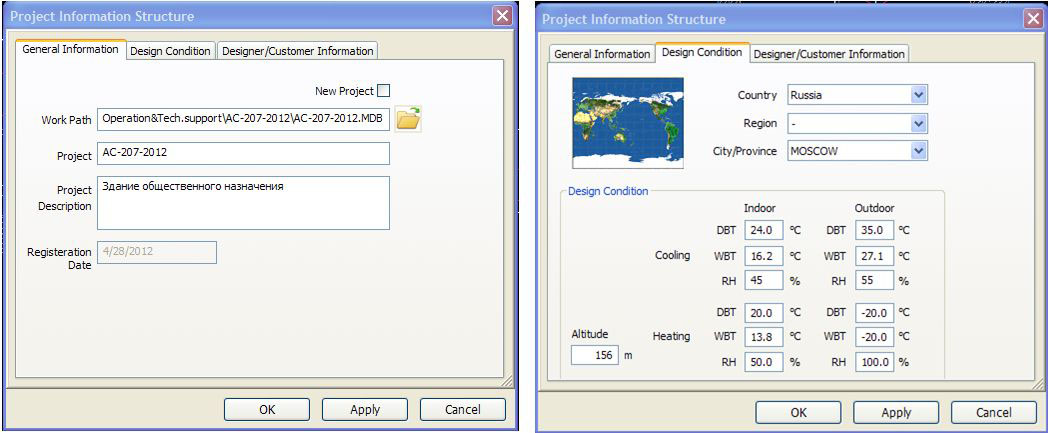Switch to Designer/Customer Information tab beside the world map dialog
Viewport: 1048px width, 433px height.
click(829, 54)
